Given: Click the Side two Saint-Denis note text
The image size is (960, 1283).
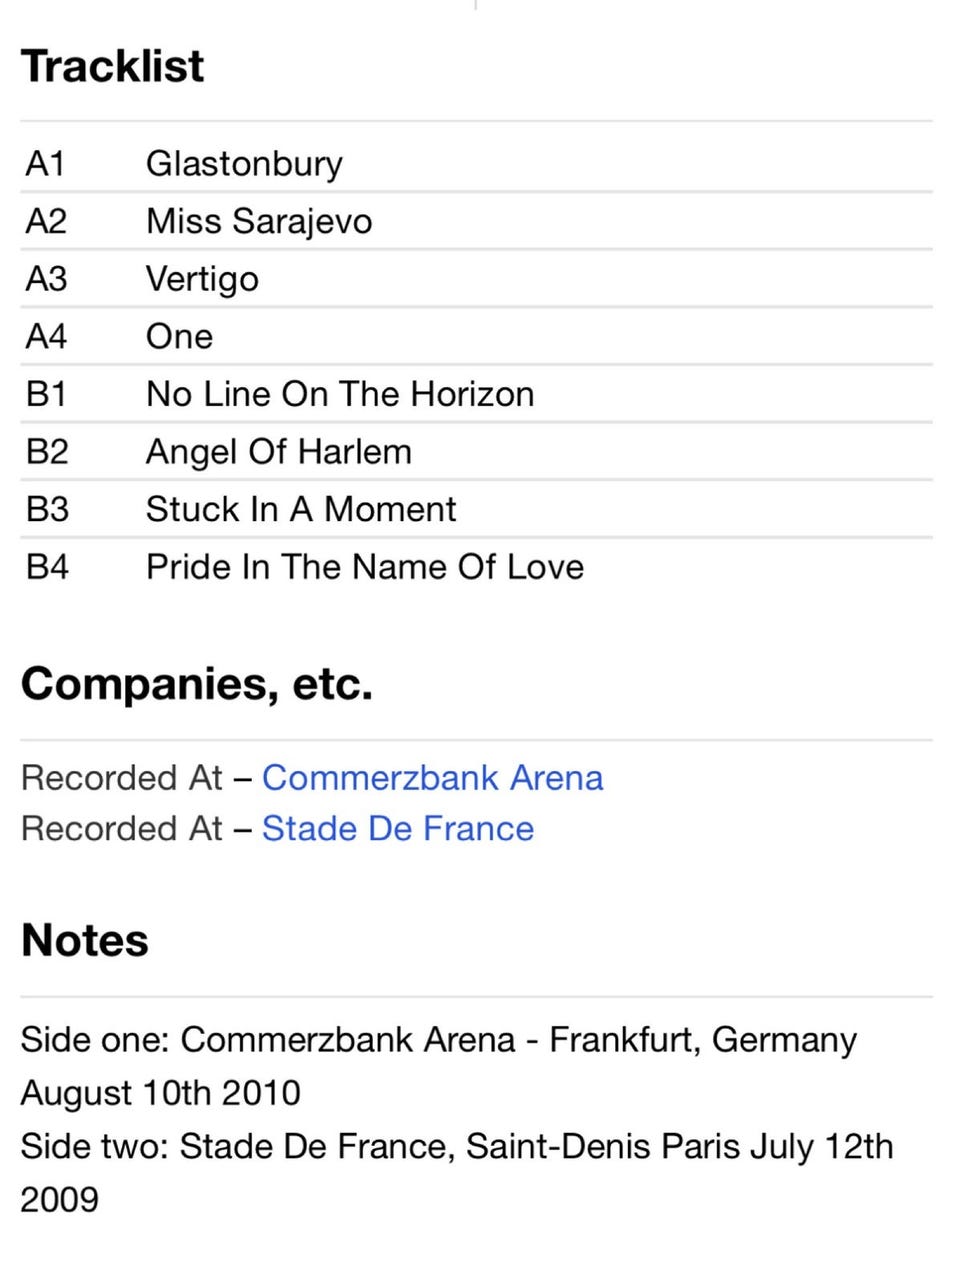Looking at the screenshot, I should point(456,1172).
